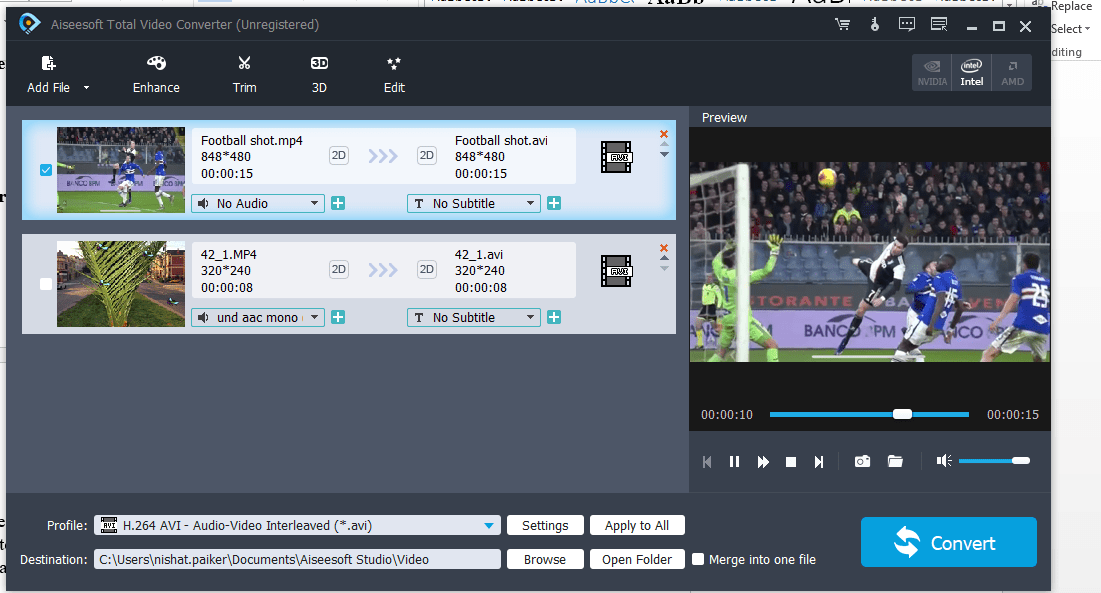This screenshot has width=1101, height=593.
Task: Jump to previous frame in preview
Action: [707, 462]
